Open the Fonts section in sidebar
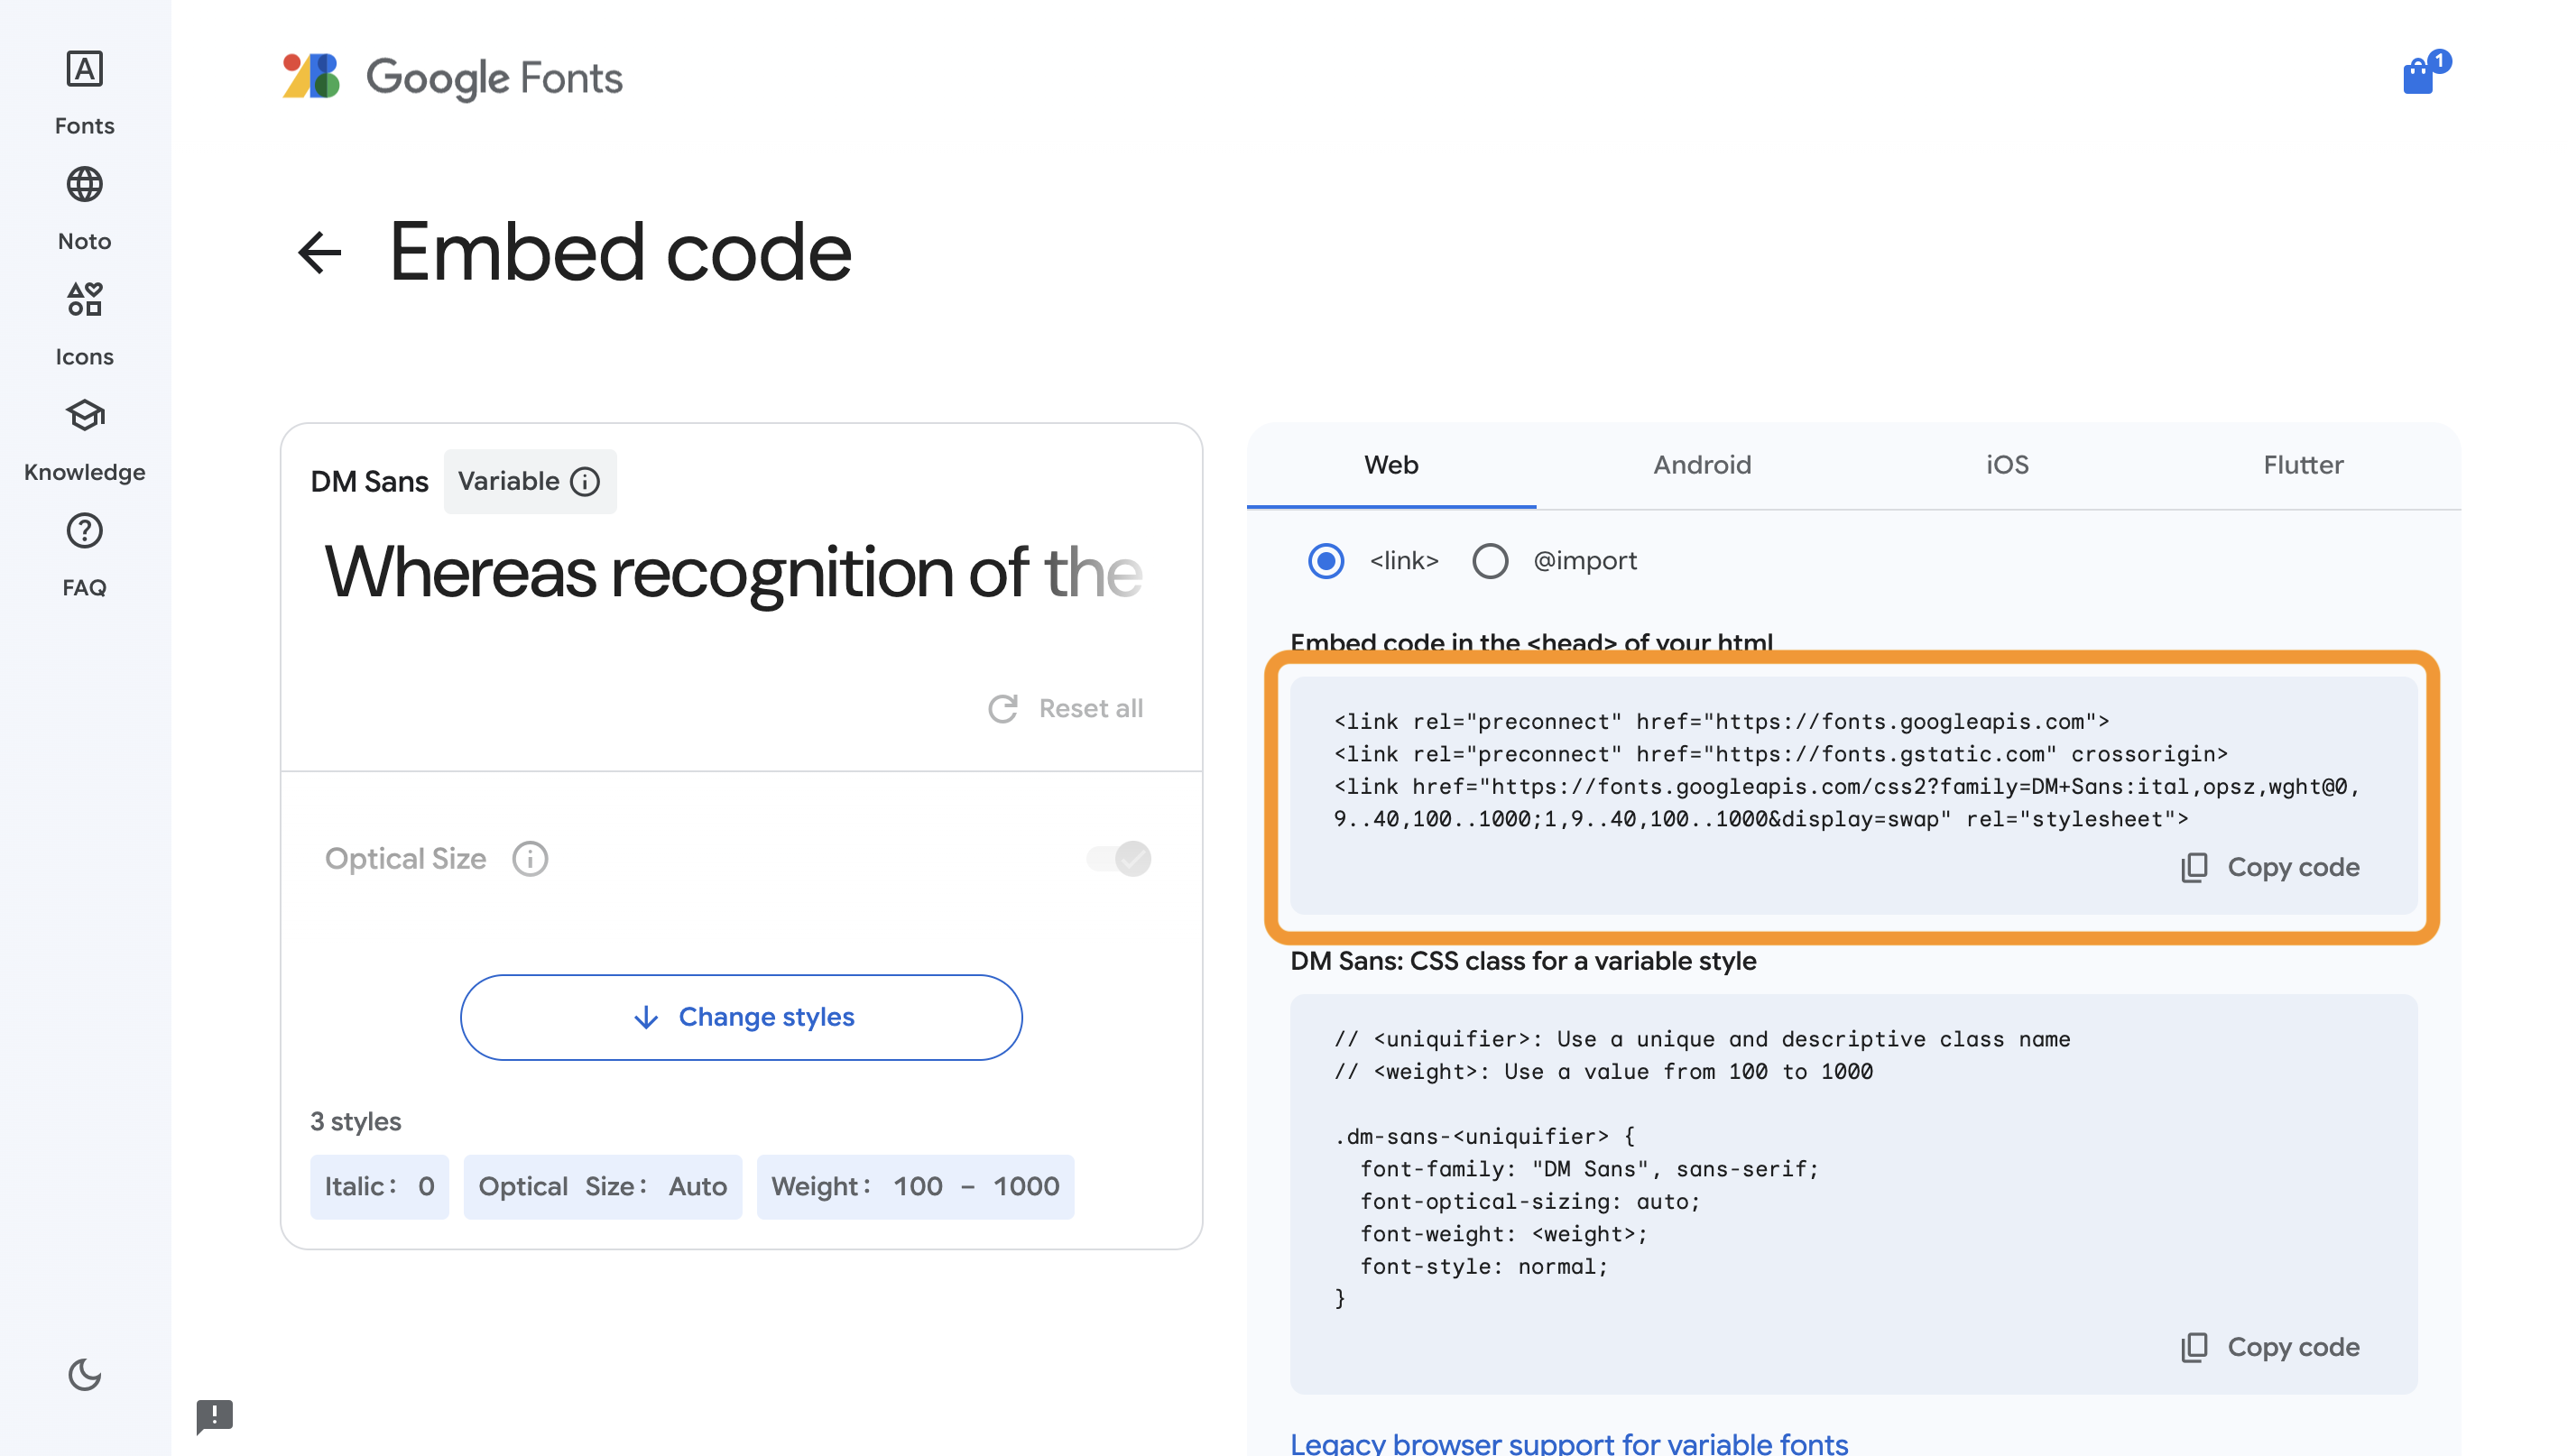Image resolution: width=2568 pixels, height=1456 pixels. click(x=84, y=92)
